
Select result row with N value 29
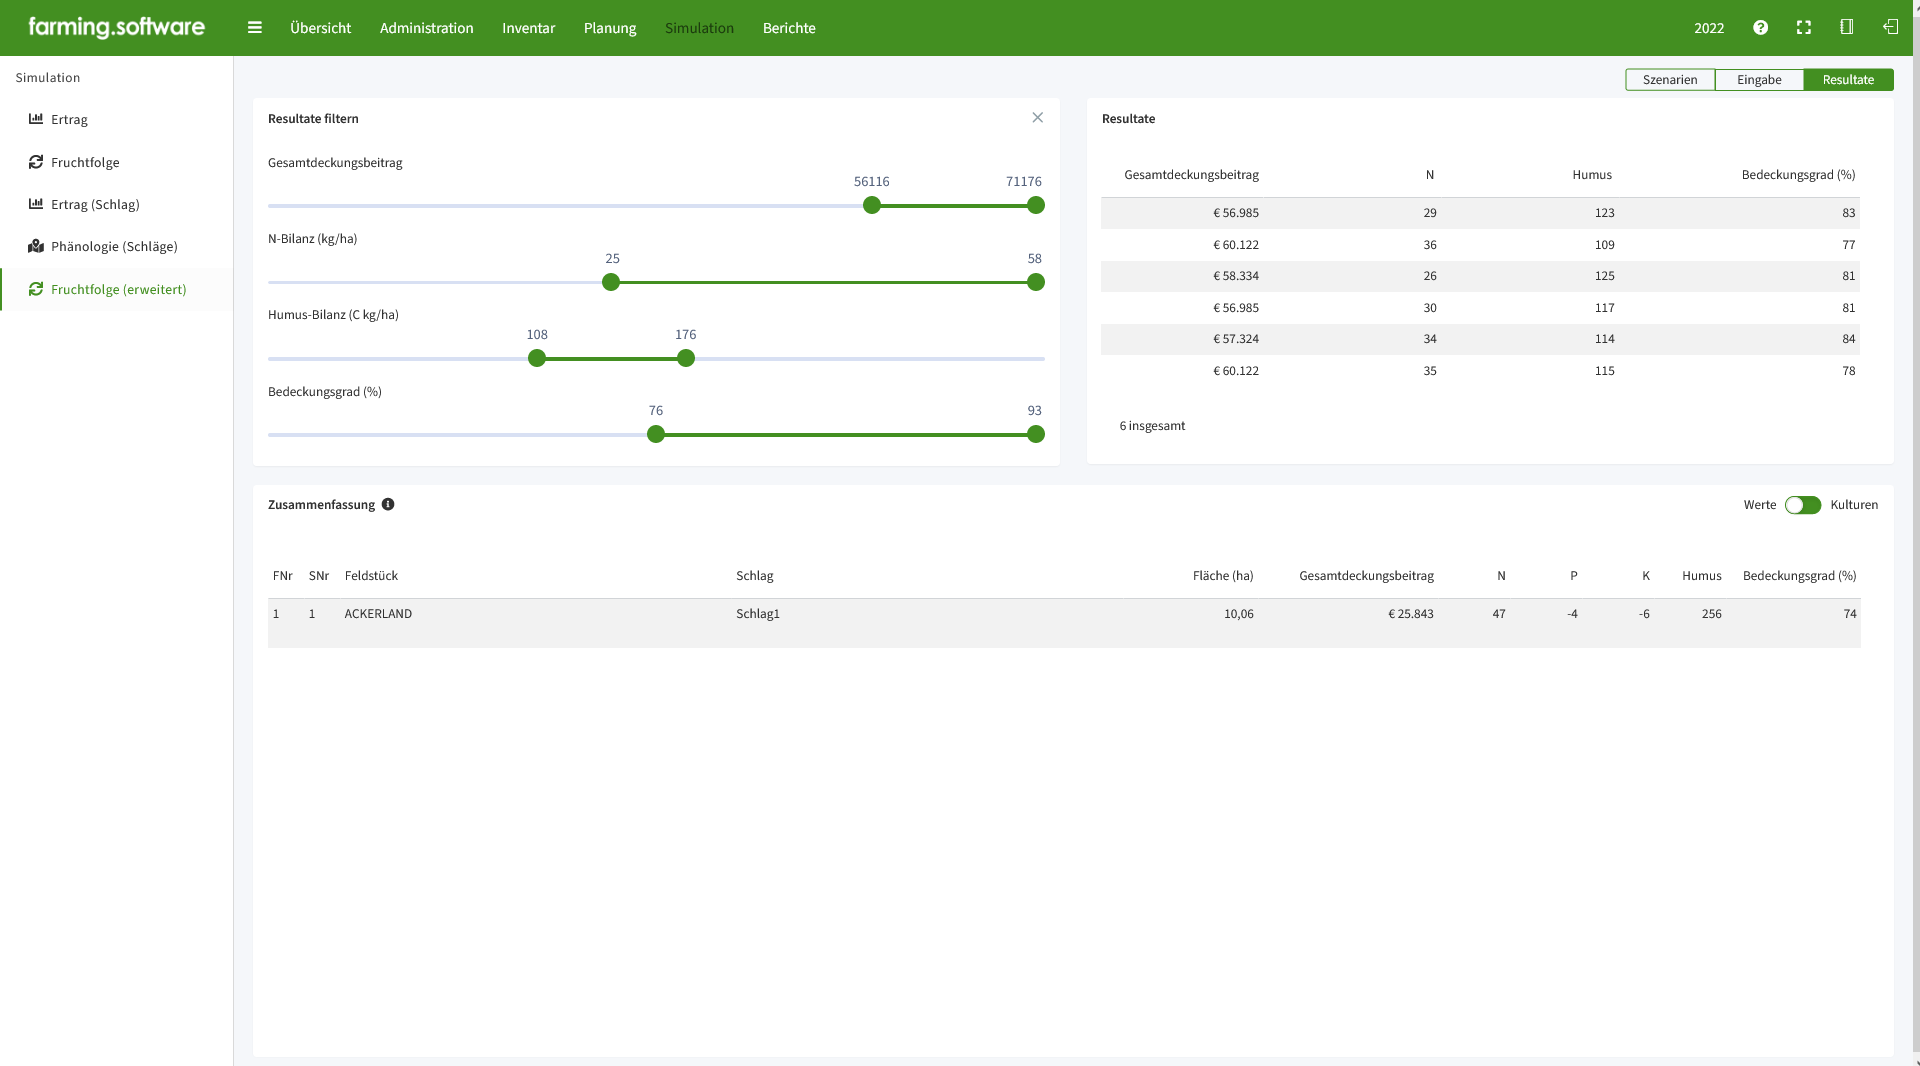click(x=1480, y=213)
